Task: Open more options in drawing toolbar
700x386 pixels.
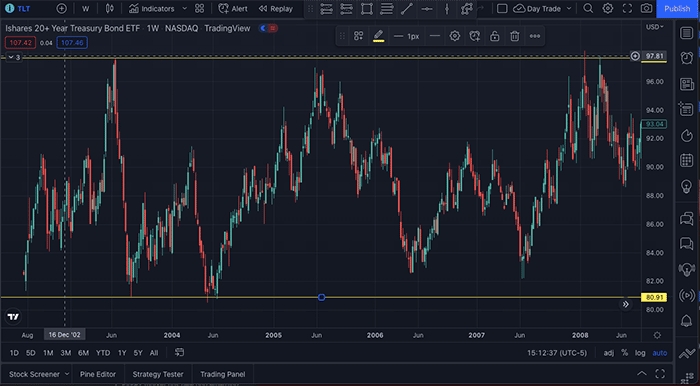Action: 535,36
